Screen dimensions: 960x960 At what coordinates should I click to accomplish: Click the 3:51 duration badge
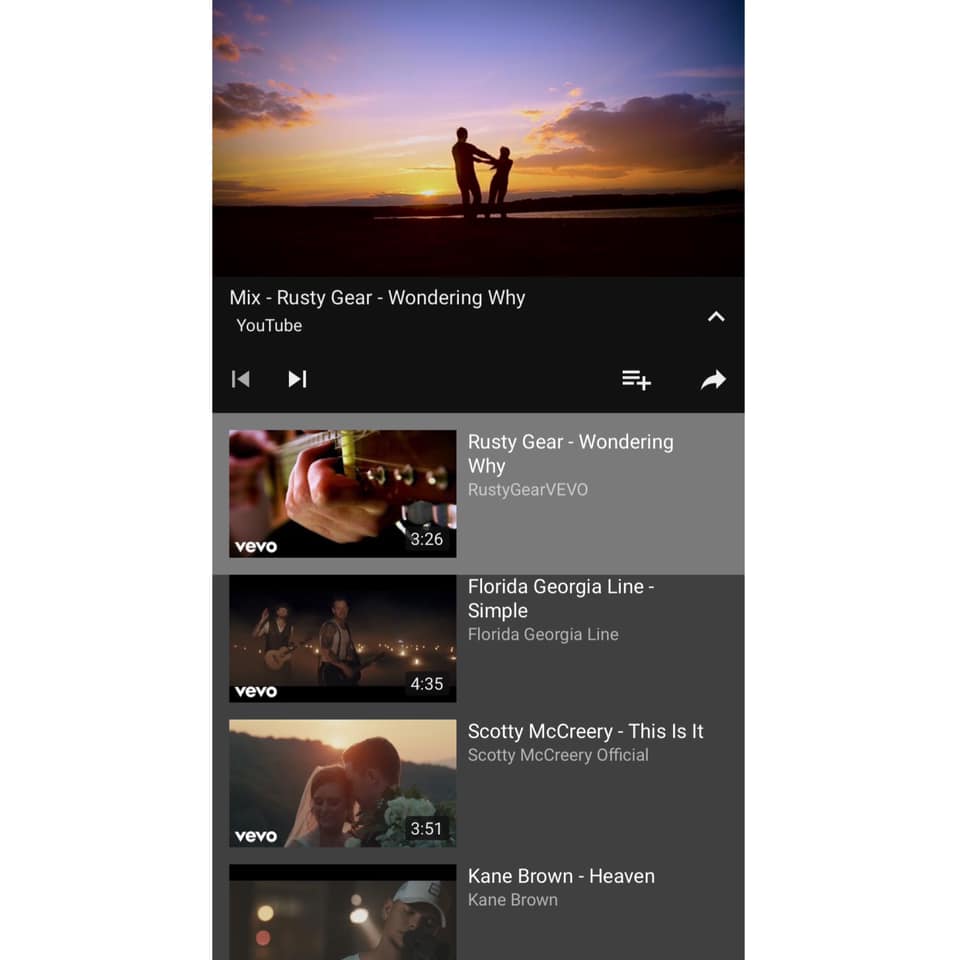pyautogui.click(x=426, y=829)
